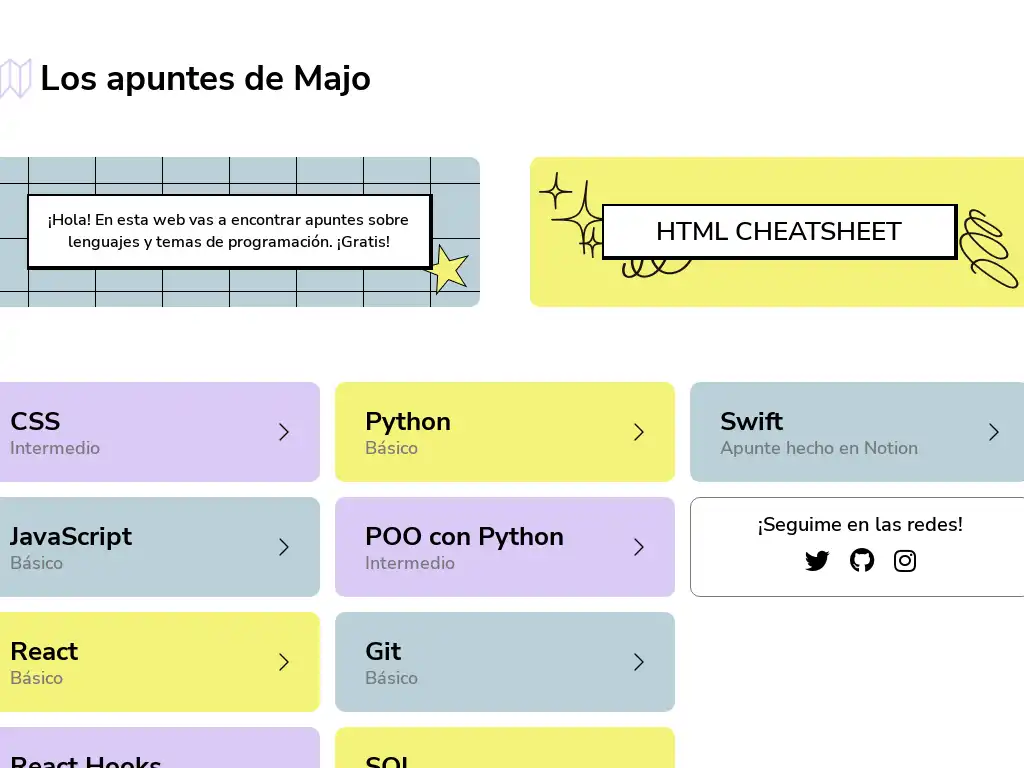Expand the JavaScript card chevron
The width and height of the screenshot is (1024, 768).
(x=283, y=547)
